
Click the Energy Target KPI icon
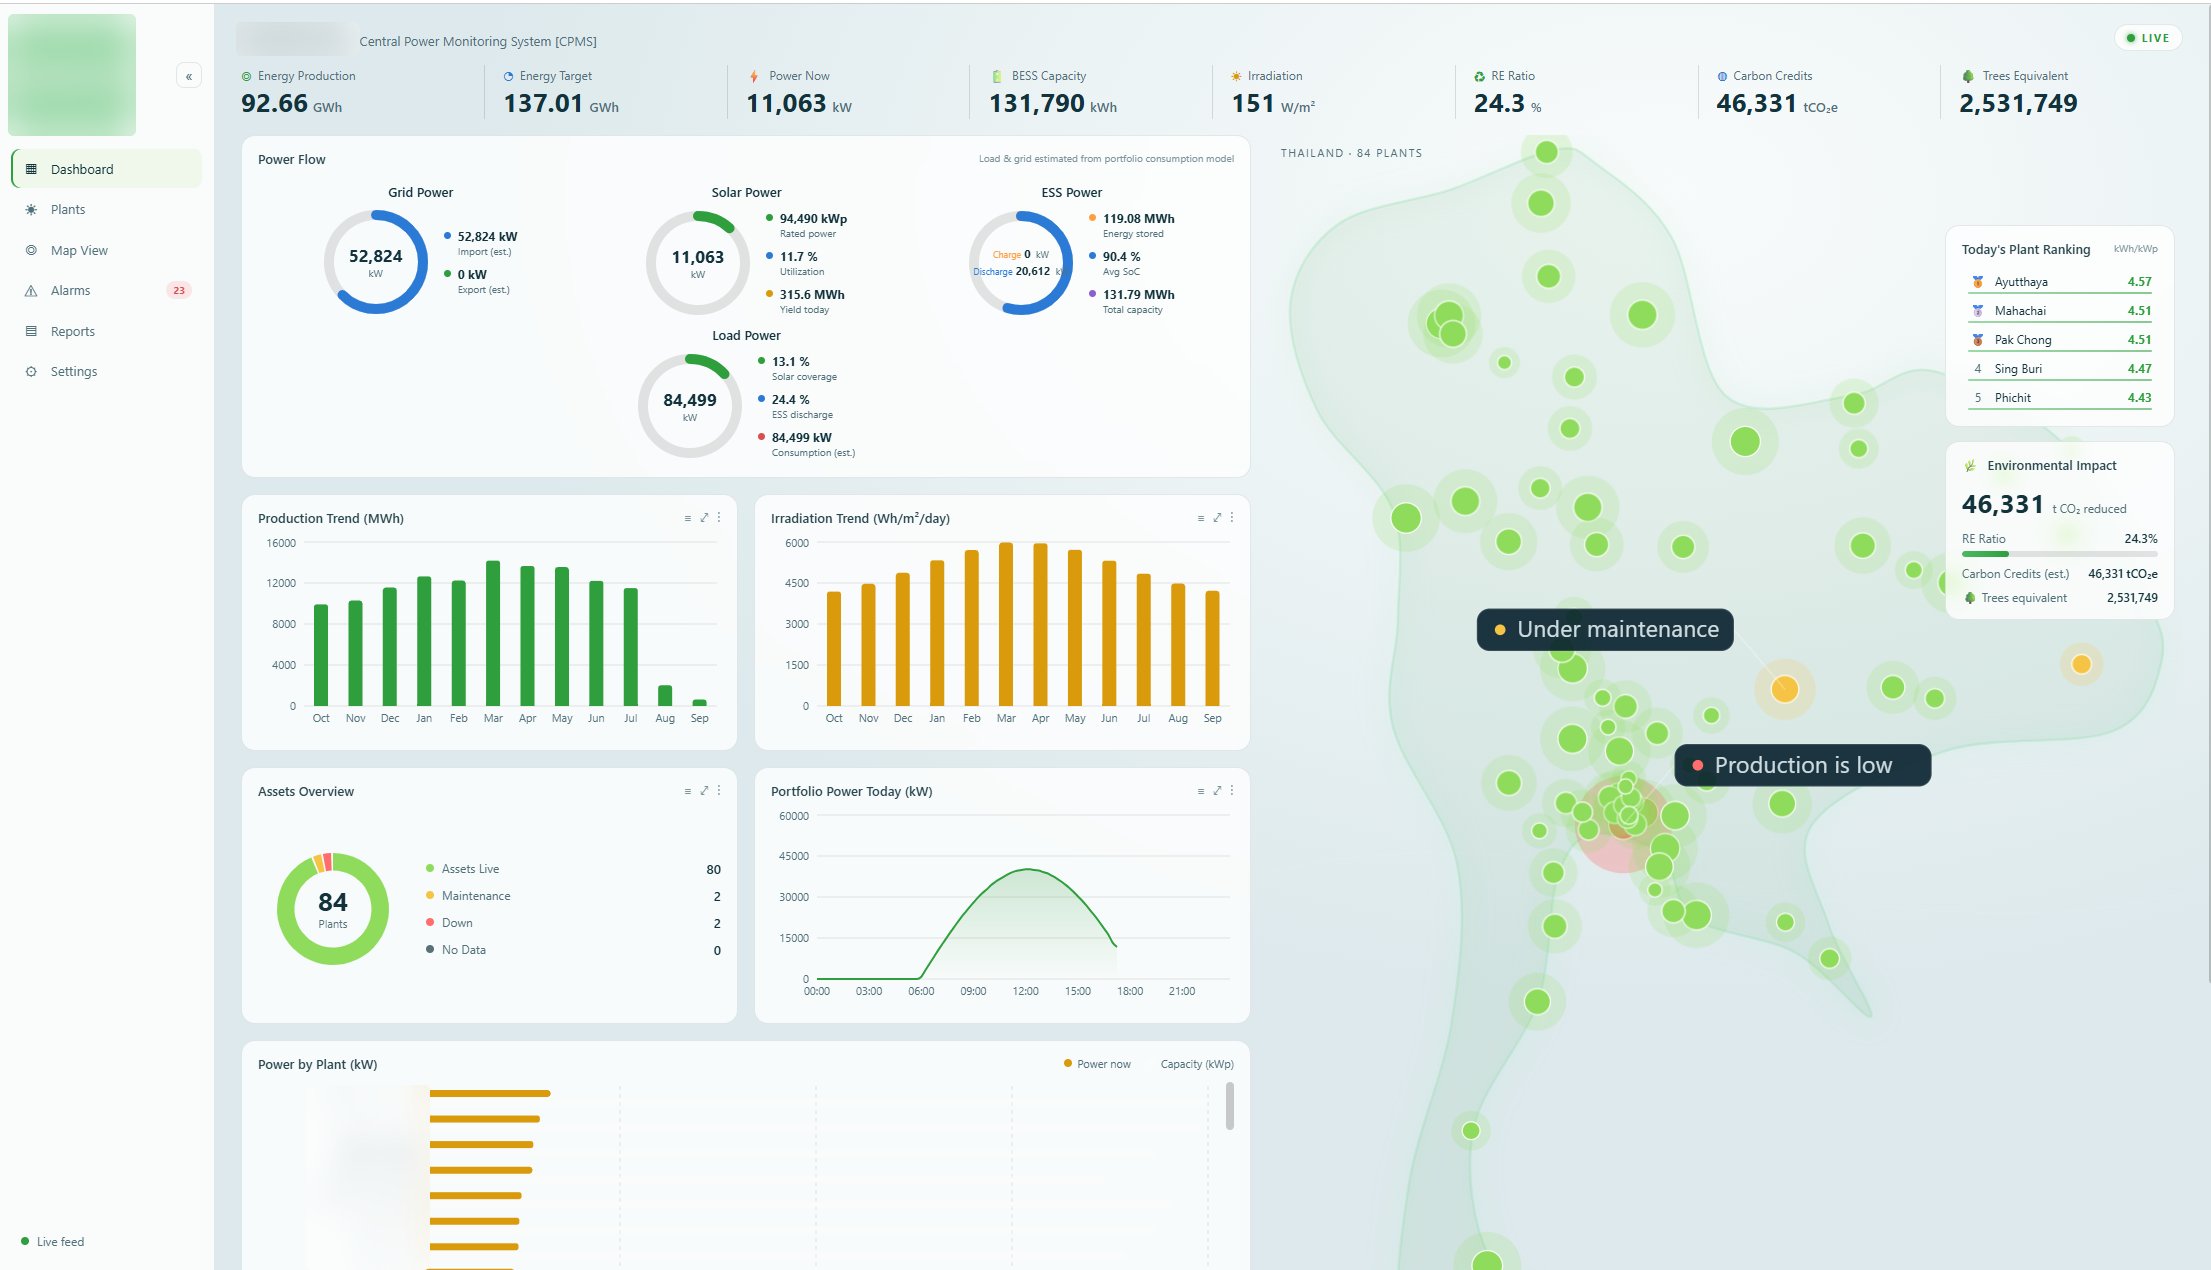coord(508,76)
